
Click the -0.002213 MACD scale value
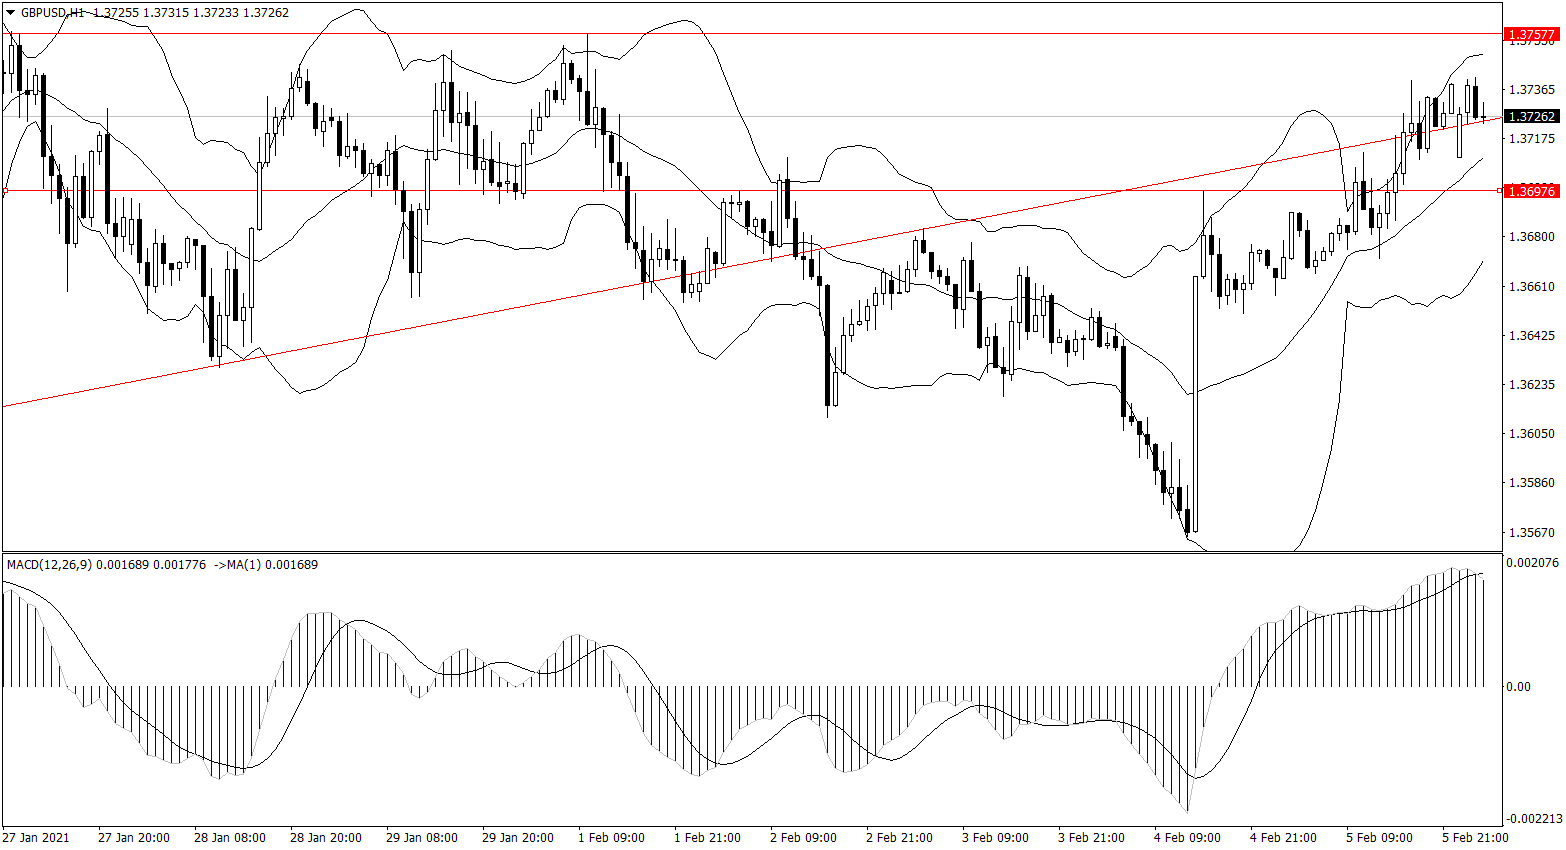pyautogui.click(x=1531, y=819)
